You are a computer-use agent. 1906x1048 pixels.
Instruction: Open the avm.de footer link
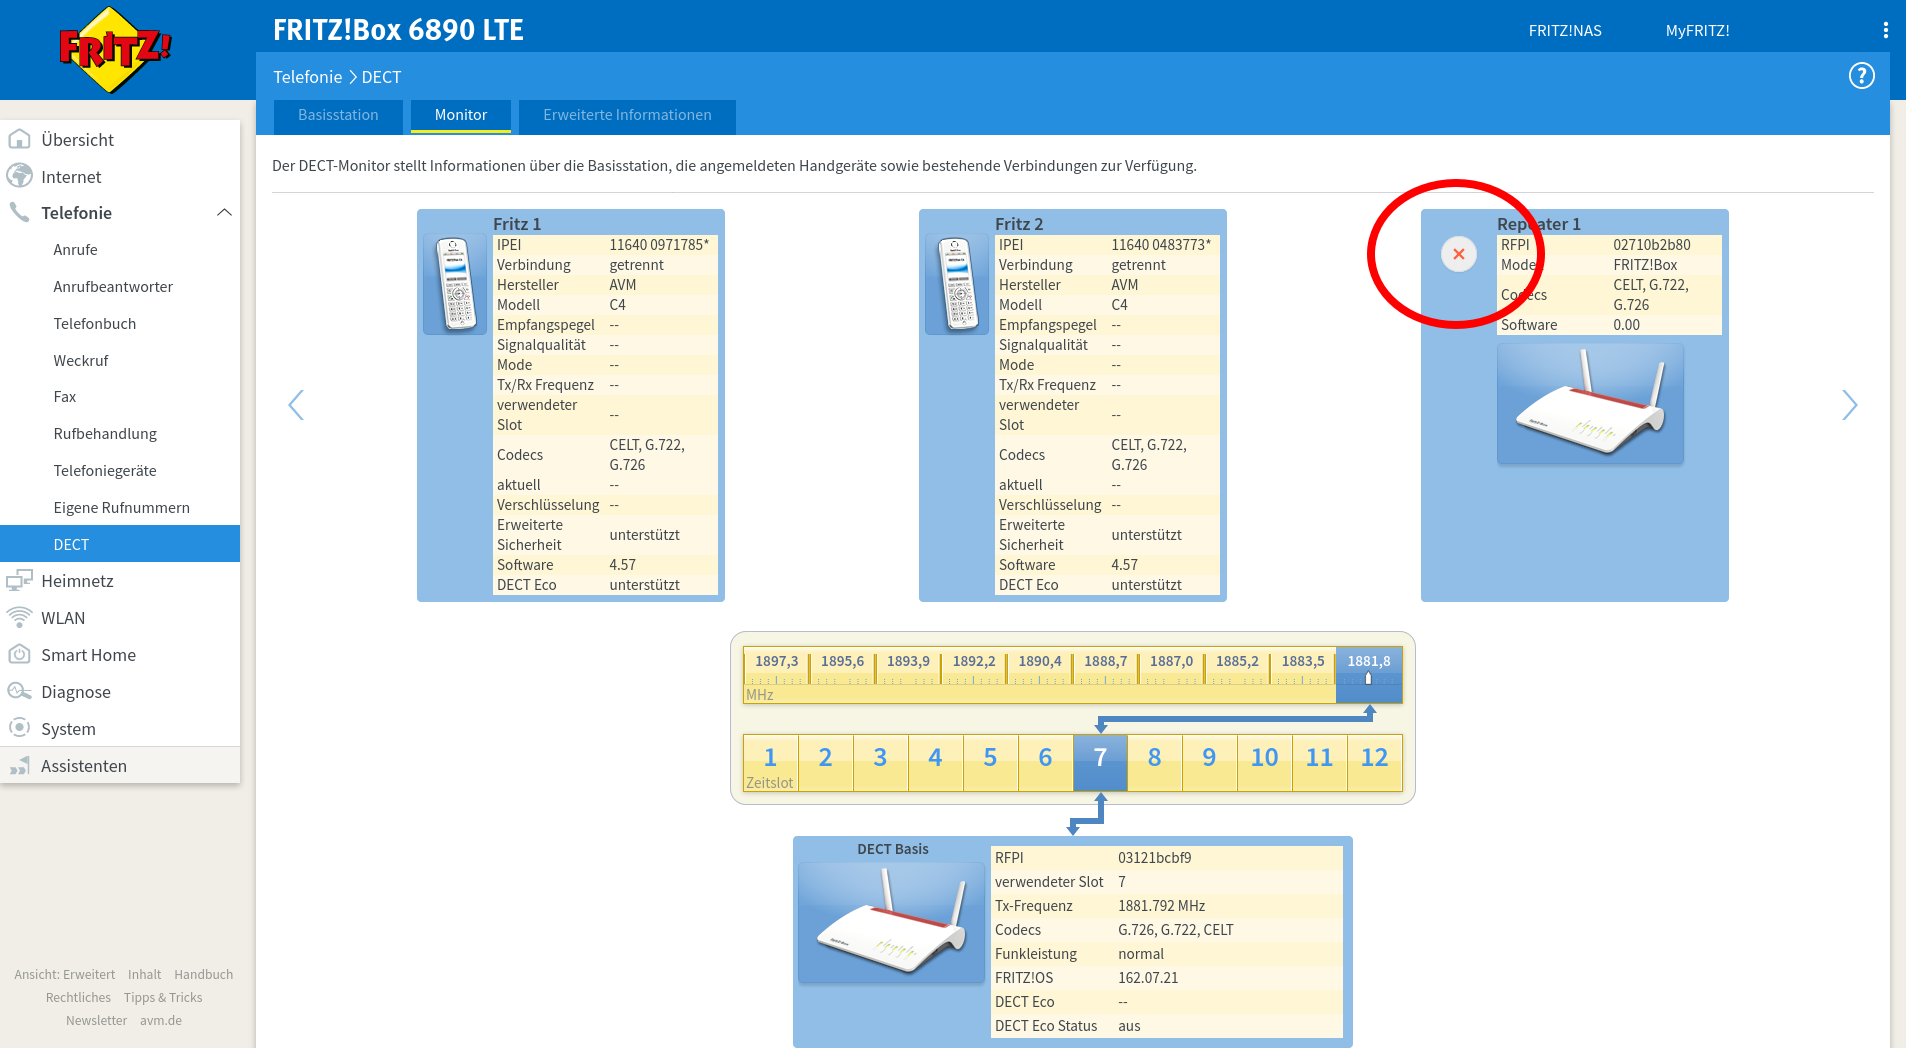pyautogui.click(x=161, y=1020)
